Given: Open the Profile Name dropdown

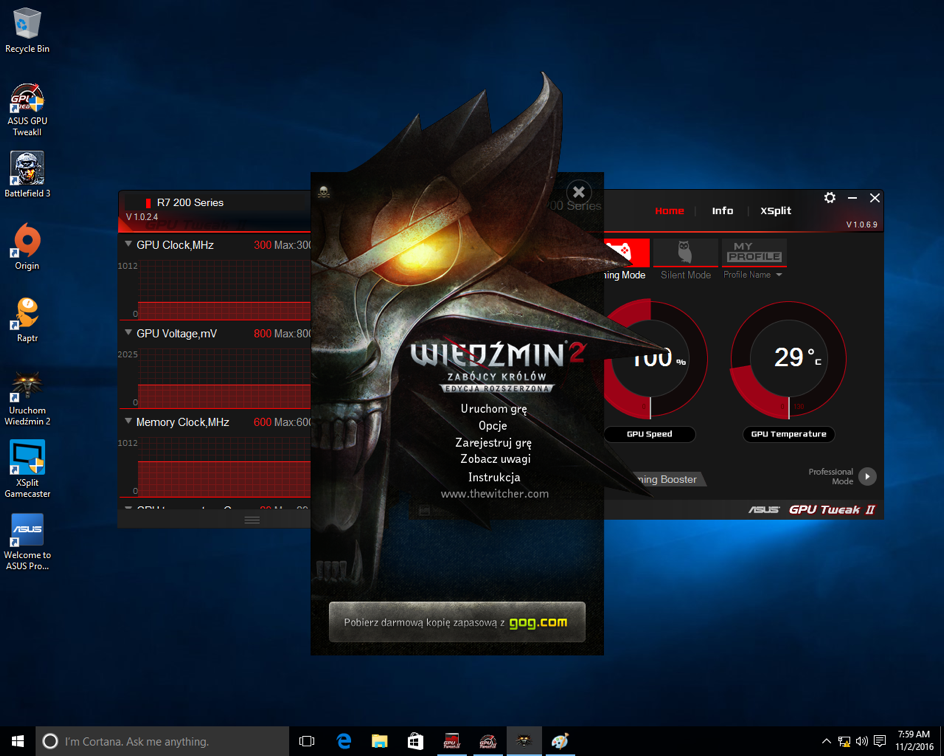Looking at the screenshot, I should click(x=753, y=275).
